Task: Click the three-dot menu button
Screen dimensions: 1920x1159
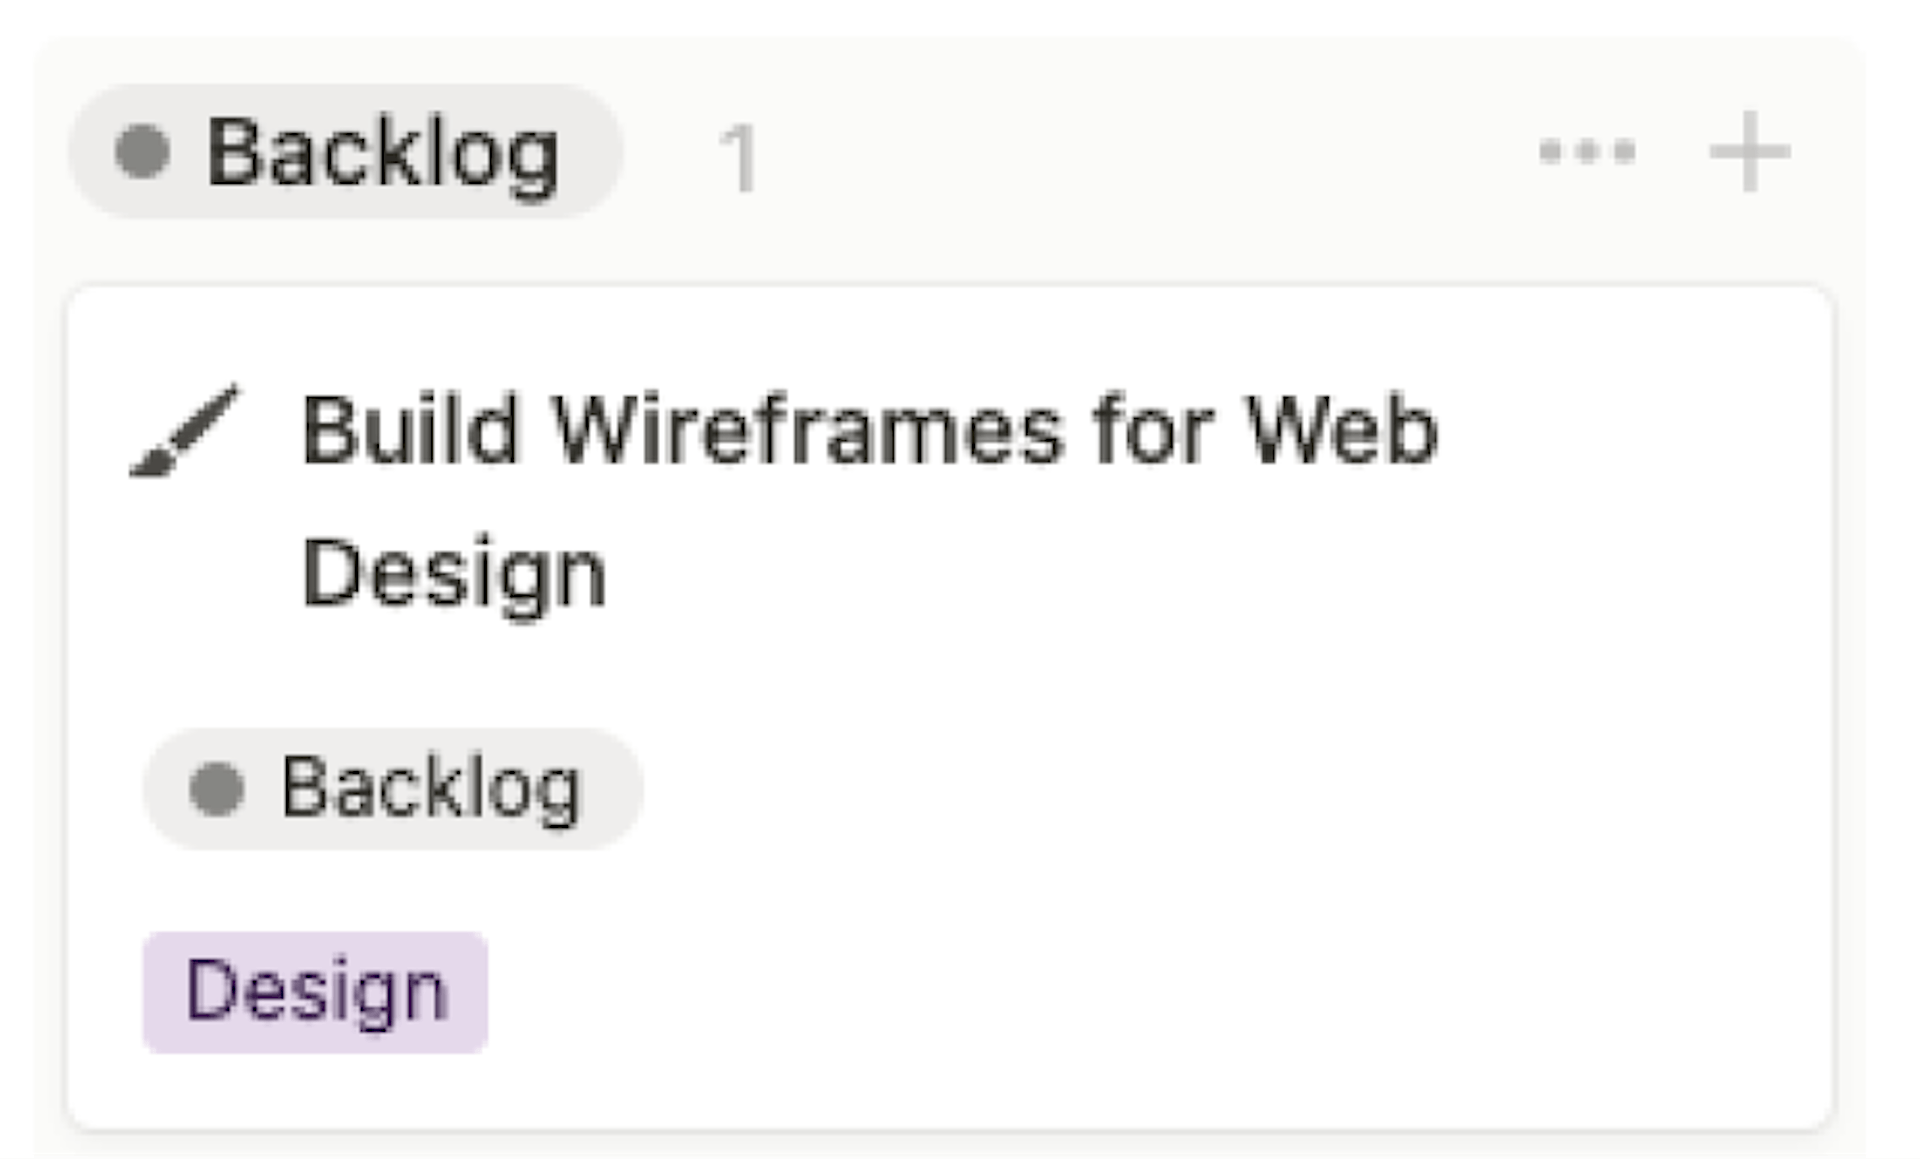Action: click(1591, 151)
